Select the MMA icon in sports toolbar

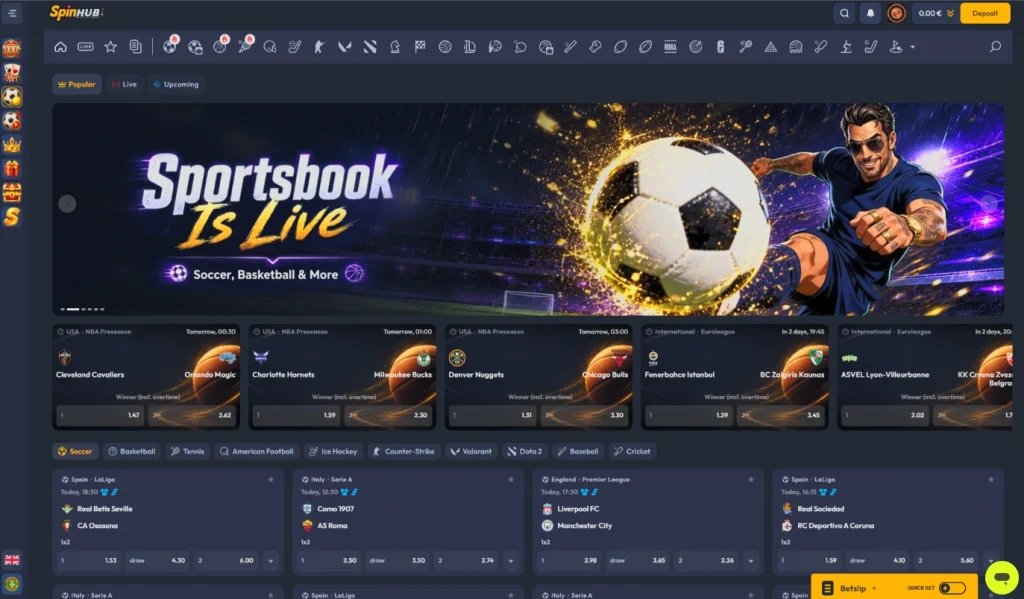click(670, 47)
